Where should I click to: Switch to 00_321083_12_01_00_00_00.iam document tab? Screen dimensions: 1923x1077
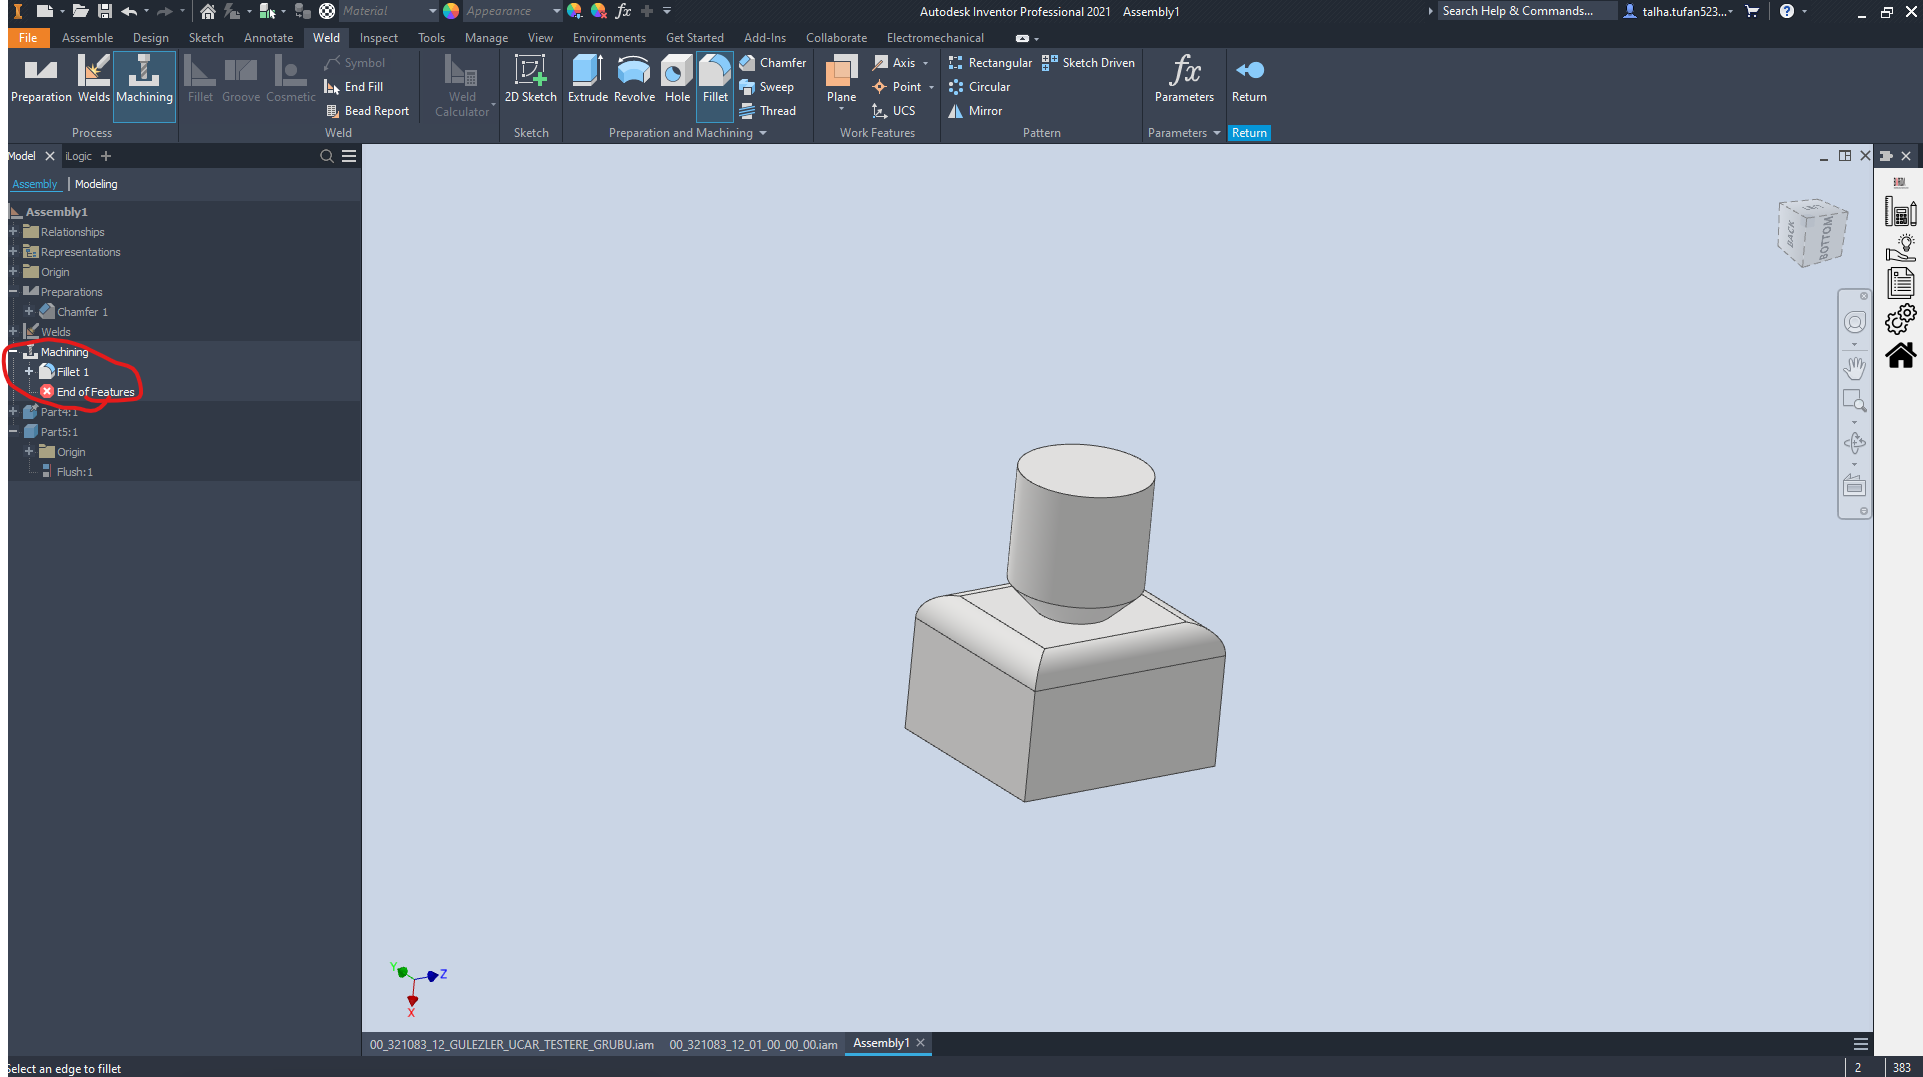tap(753, 1044)
